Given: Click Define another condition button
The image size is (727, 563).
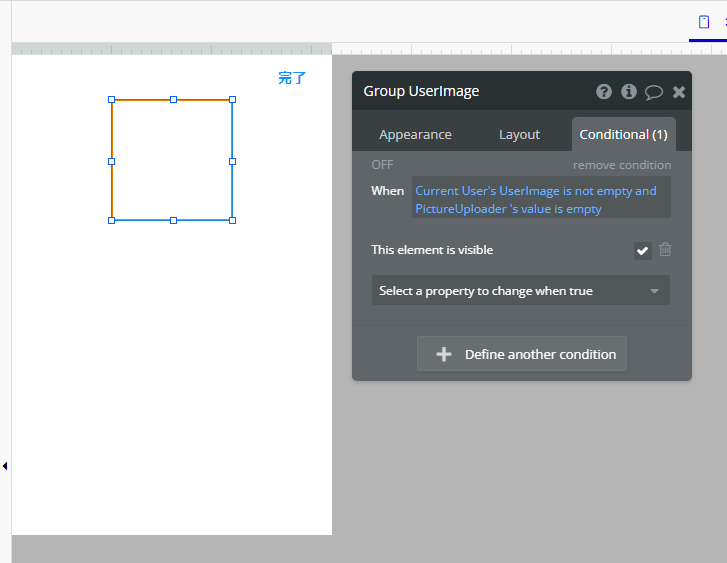Looking at the screenshot, I should (522, 354).
